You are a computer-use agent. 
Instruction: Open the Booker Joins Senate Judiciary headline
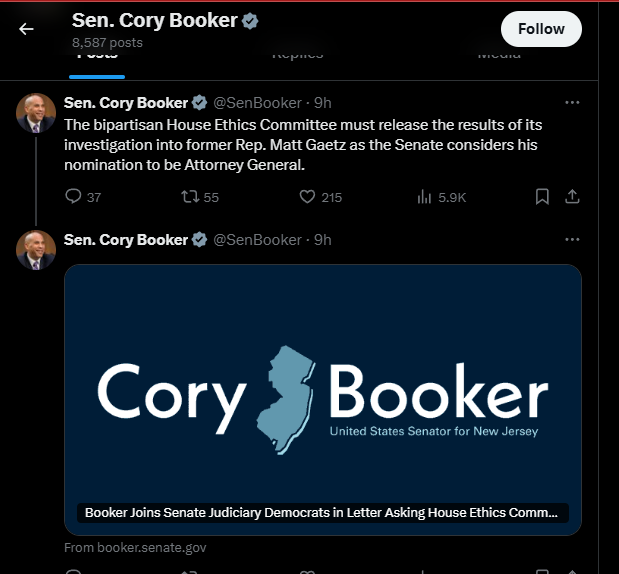coord(322,513)
